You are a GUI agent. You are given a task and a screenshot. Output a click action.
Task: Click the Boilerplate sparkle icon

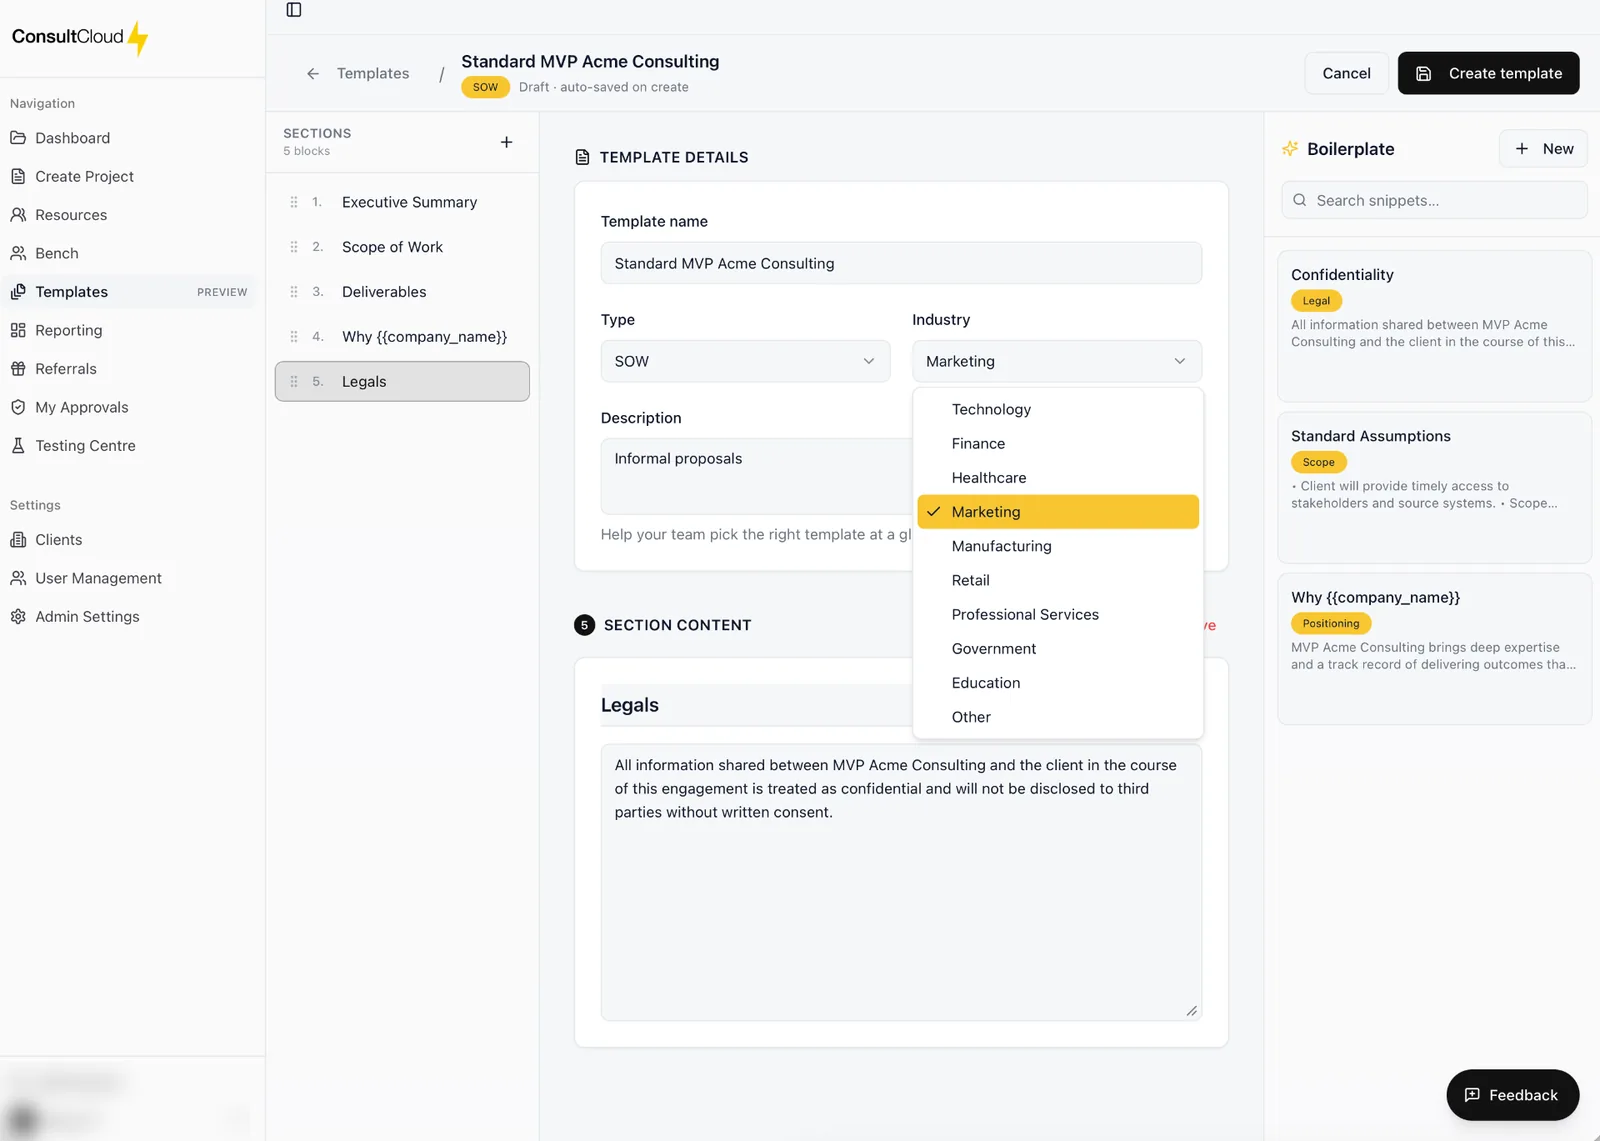pos(1290,149)
